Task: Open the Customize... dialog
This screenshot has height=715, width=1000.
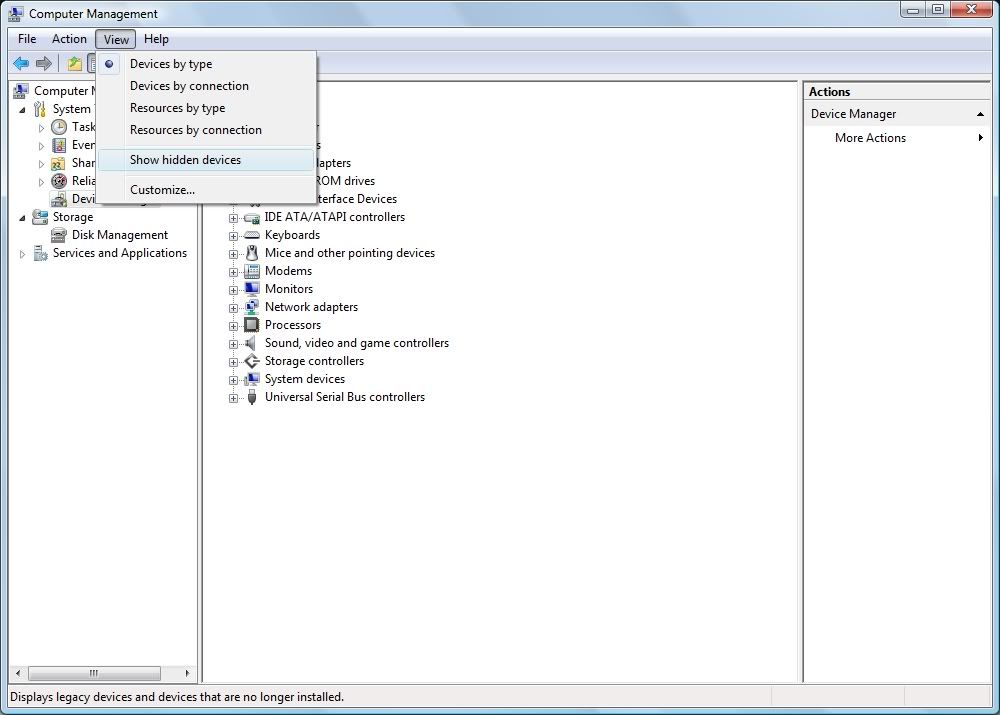Action: coord(207,190)
